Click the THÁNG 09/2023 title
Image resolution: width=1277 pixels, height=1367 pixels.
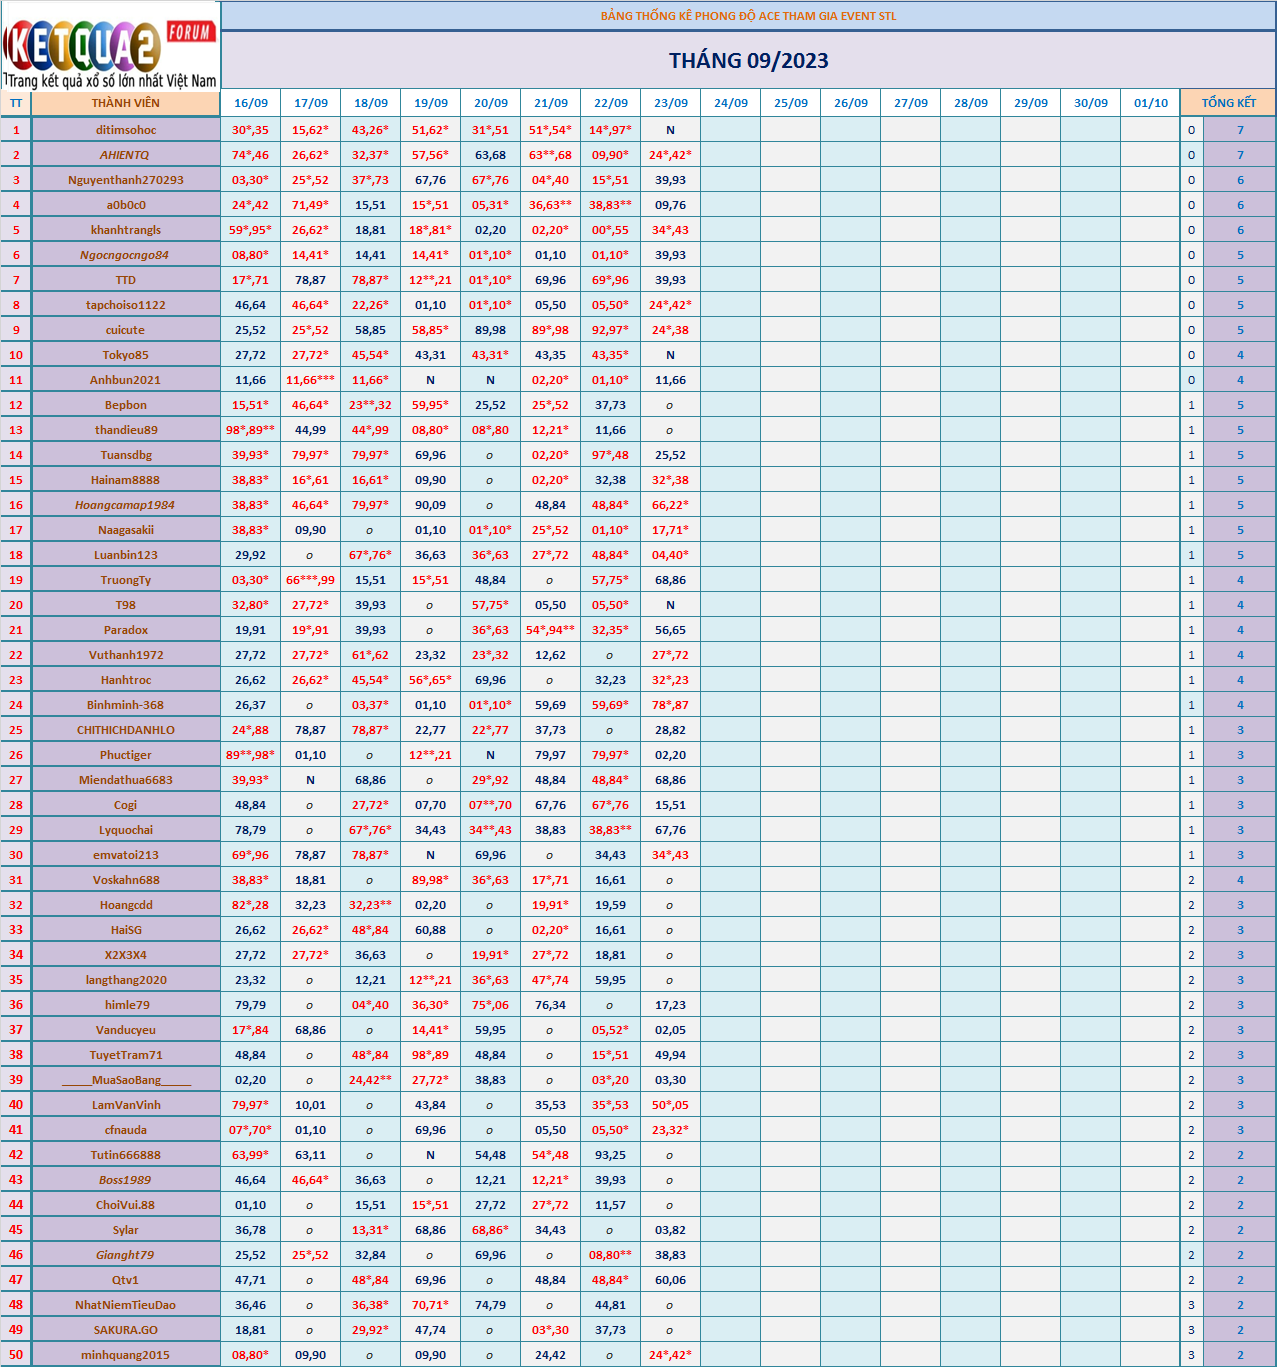(x=748, y=61)
